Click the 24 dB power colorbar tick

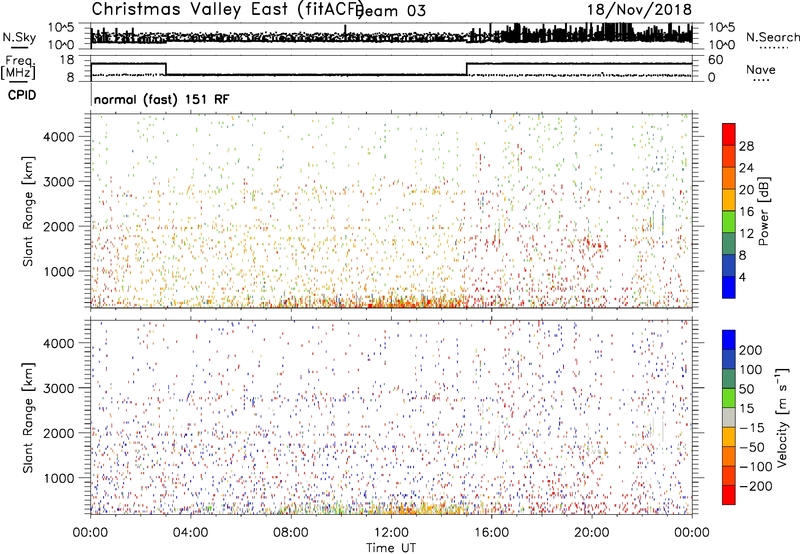(x=746, y=168)
